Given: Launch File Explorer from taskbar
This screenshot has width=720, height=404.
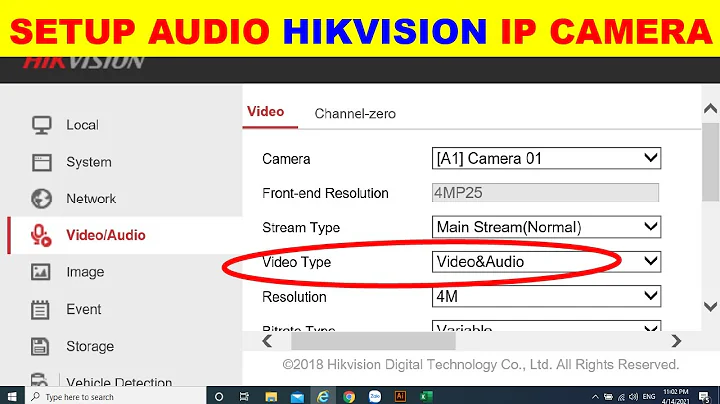Looking at the screenshot, I should [271, 397].
